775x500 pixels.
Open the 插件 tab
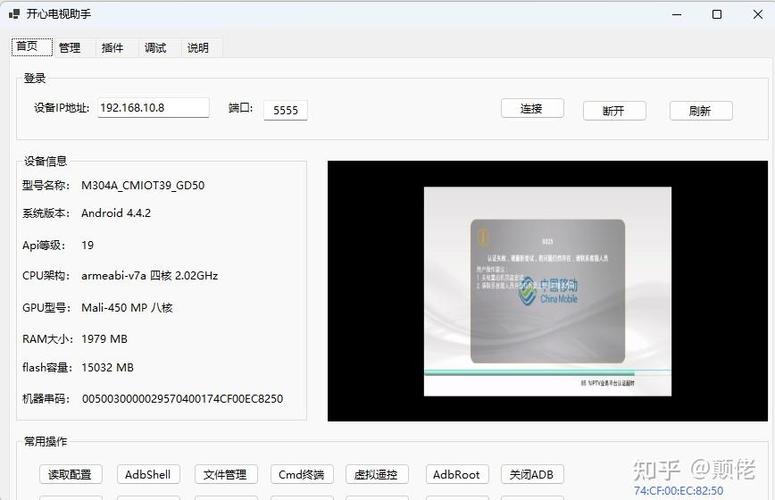click(x=112, y=47)
